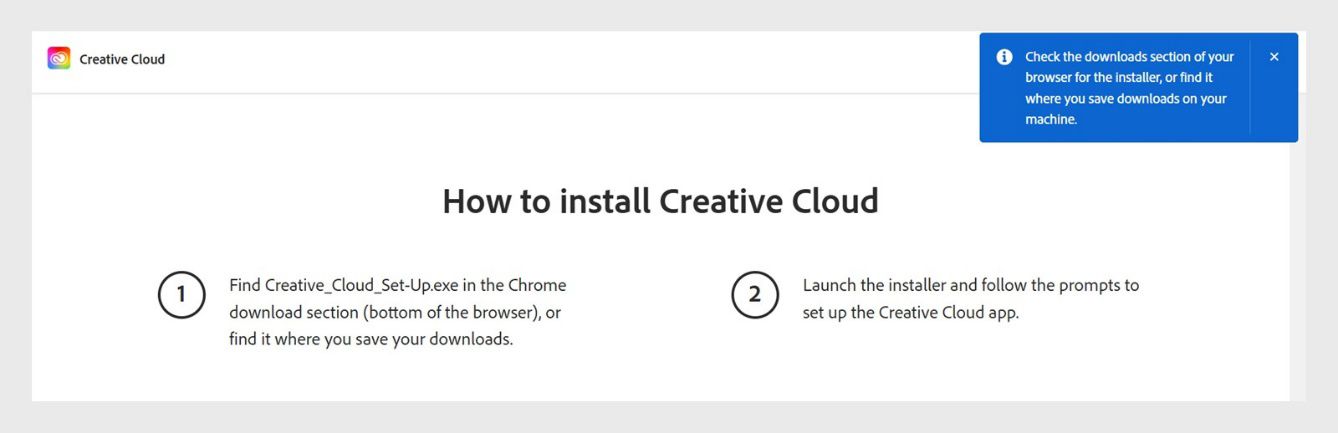
Task: Click the circled number 2 step icon
Action: (755, 294)
